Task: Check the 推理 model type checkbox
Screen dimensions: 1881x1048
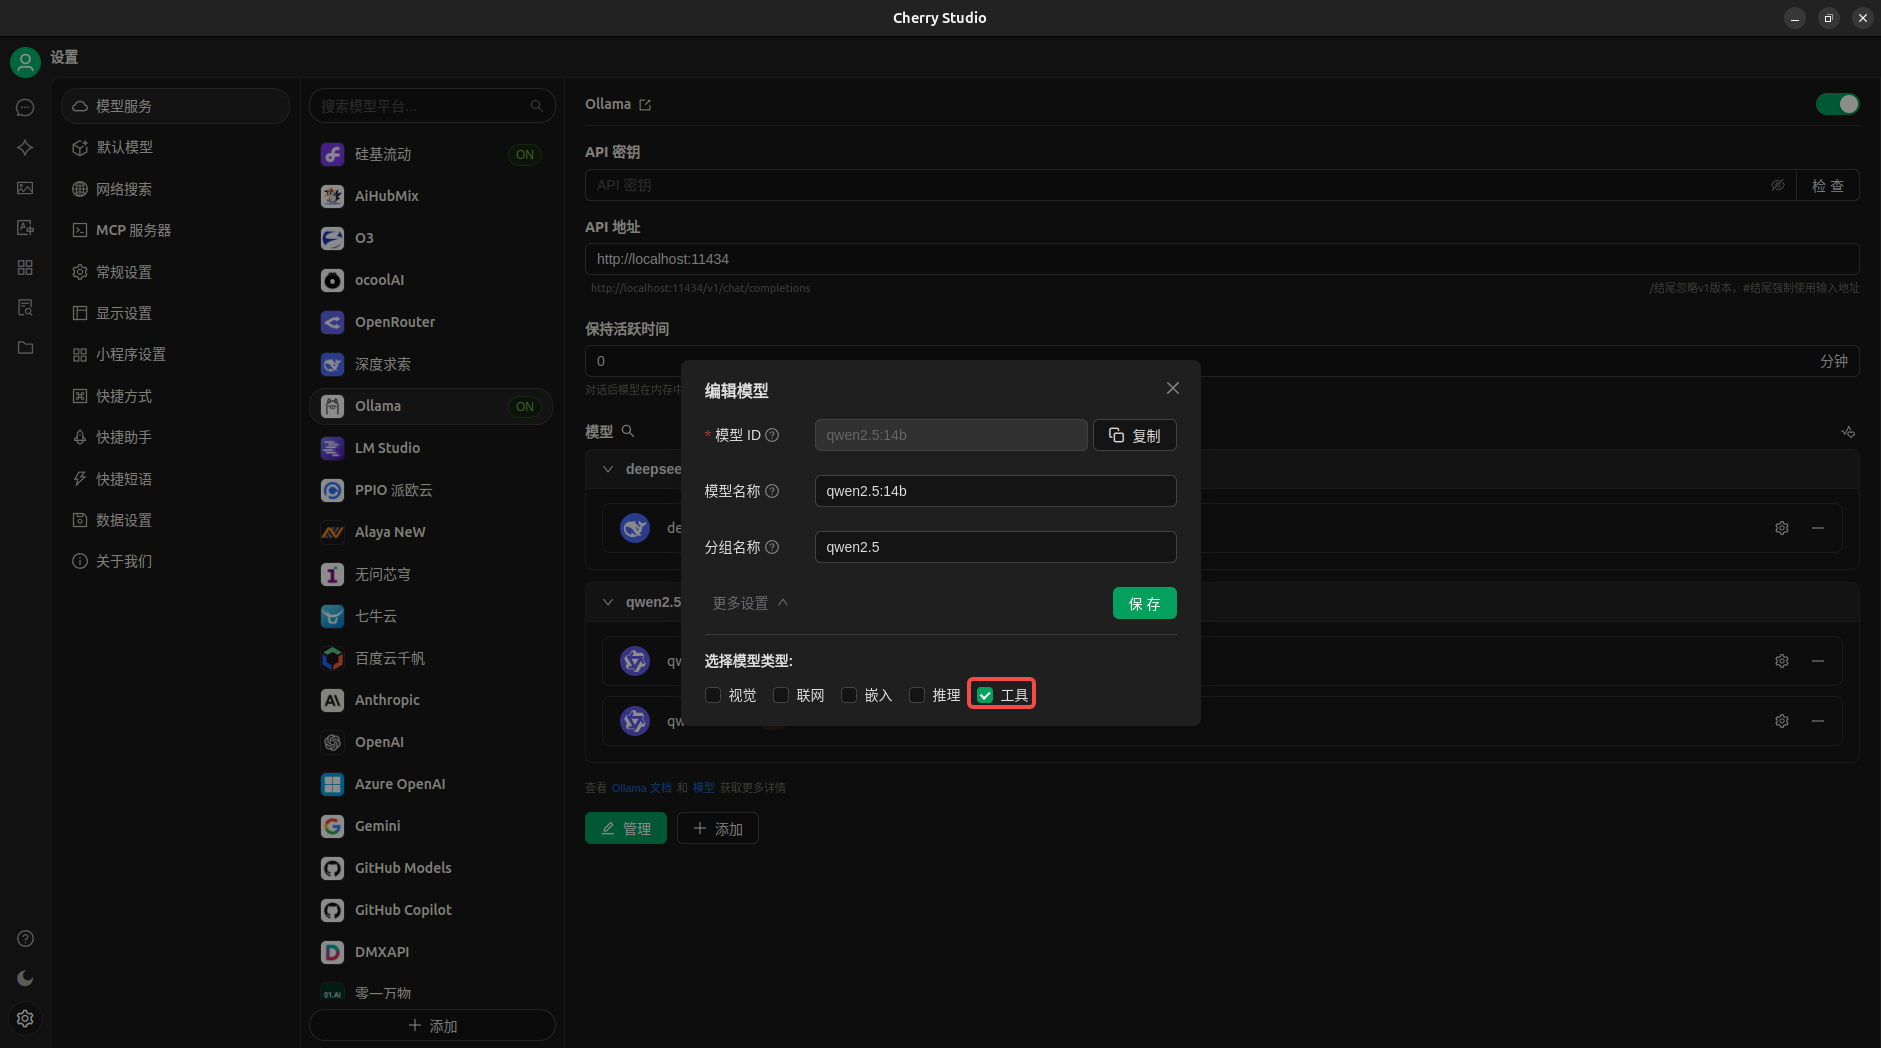Action: 917,695
